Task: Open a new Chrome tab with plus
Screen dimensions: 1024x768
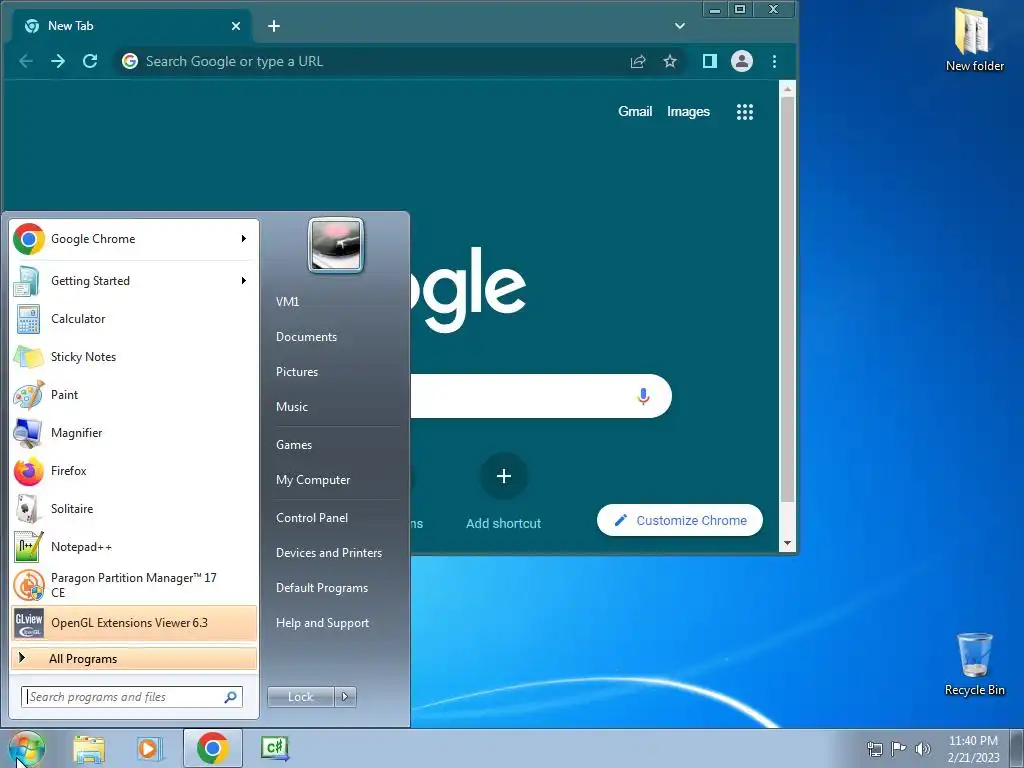Action: (x=274, y=26)
